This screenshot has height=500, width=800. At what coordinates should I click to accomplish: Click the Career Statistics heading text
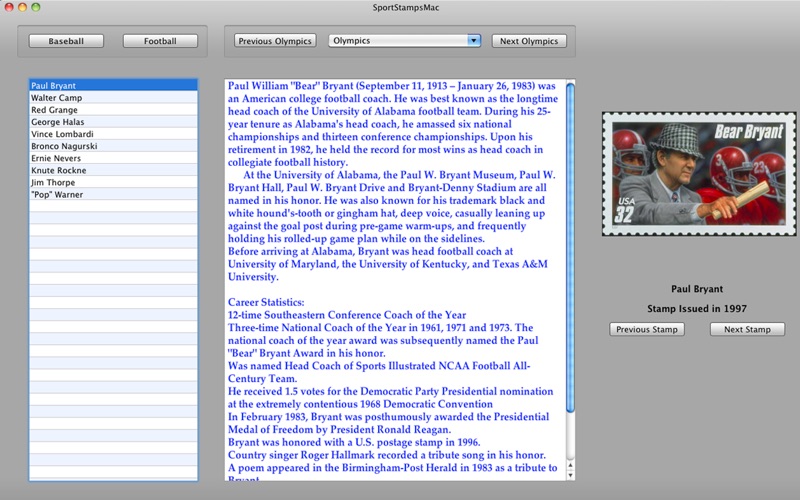pyautogui.click(x=266, y=302)
